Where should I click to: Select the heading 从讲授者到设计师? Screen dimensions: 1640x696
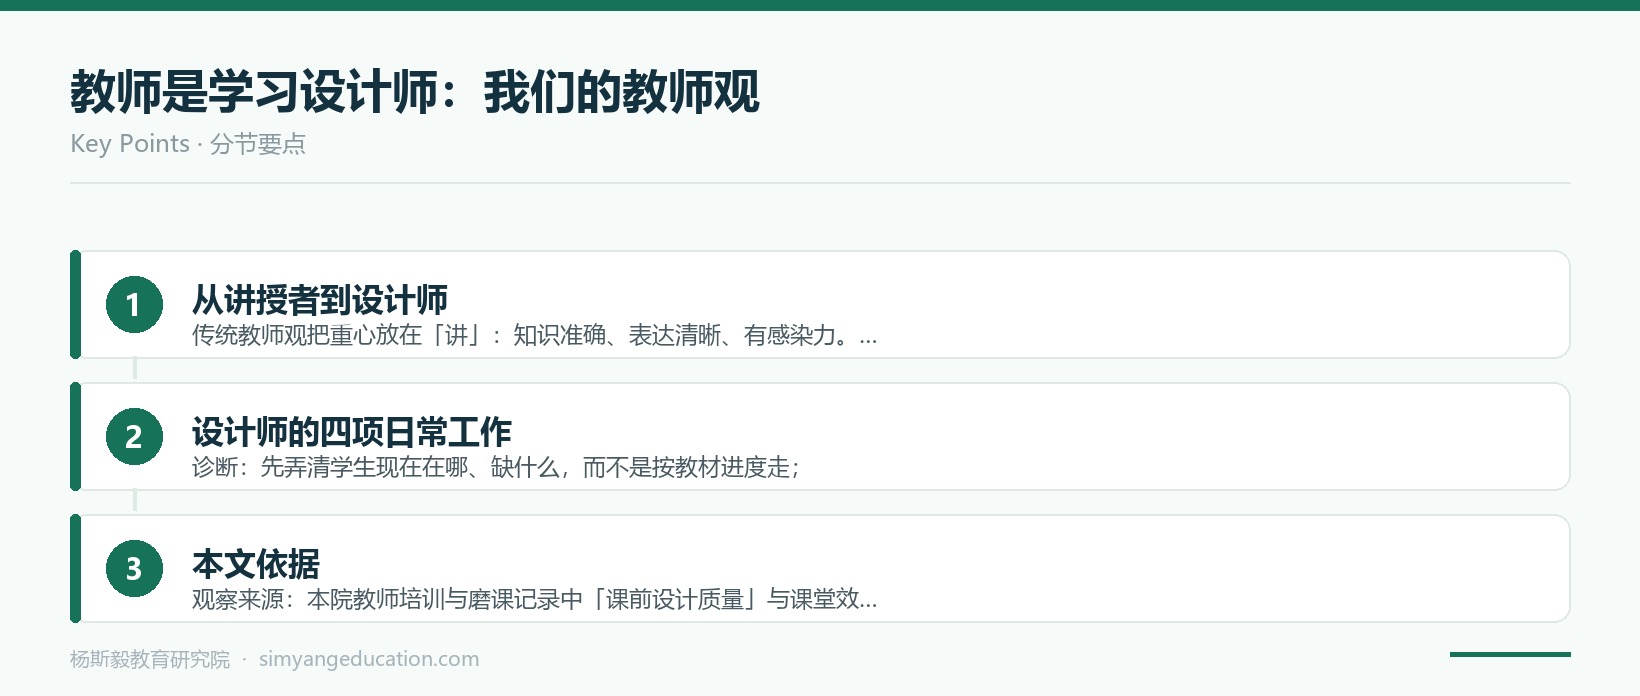pos(320,299)
